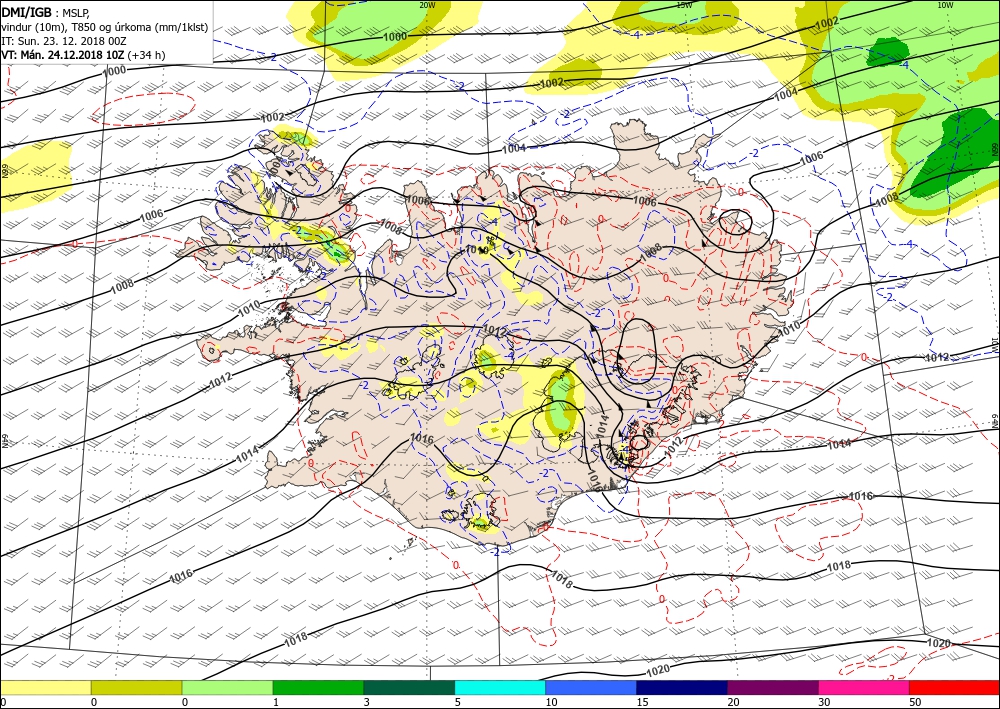Click the pink 30 mm legend swatch
Image resolution: width=1000 pixels, height=709 pixels.
pyautogui.click(x=864, y=687)
